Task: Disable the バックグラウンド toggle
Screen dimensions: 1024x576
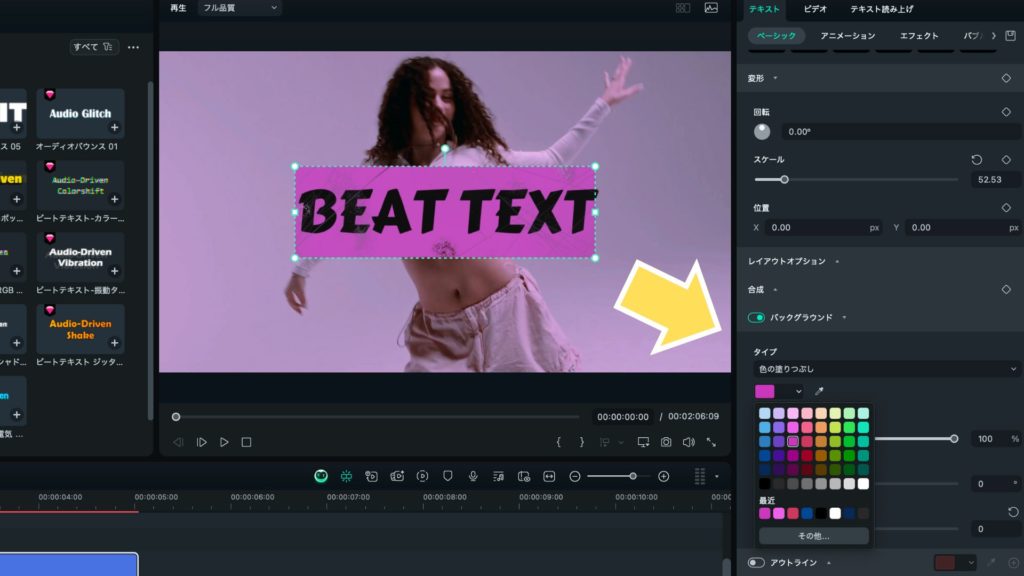Action: coord(756,318)
